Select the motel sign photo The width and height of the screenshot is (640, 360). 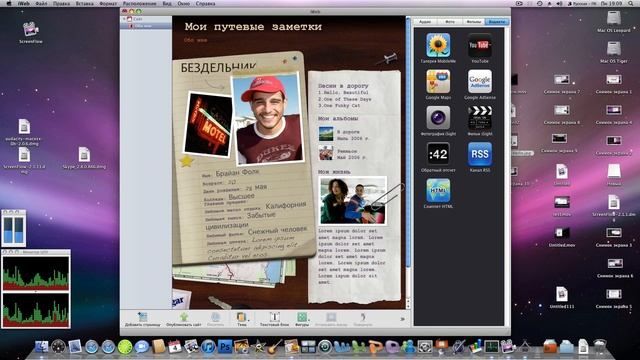point(208,125)
